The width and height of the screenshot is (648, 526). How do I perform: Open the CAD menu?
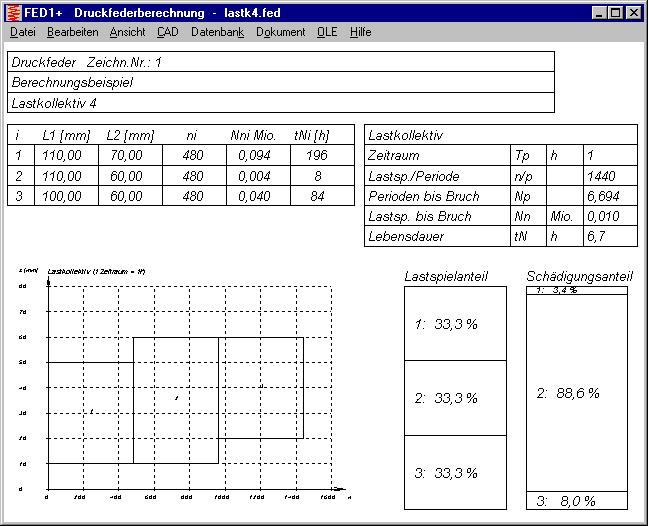(168, 32)
